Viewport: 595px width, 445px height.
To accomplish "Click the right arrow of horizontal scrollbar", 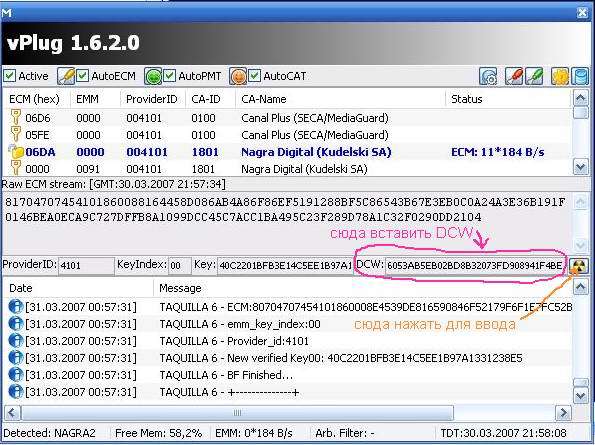I will pyautogui.click(x=563, y=412).
